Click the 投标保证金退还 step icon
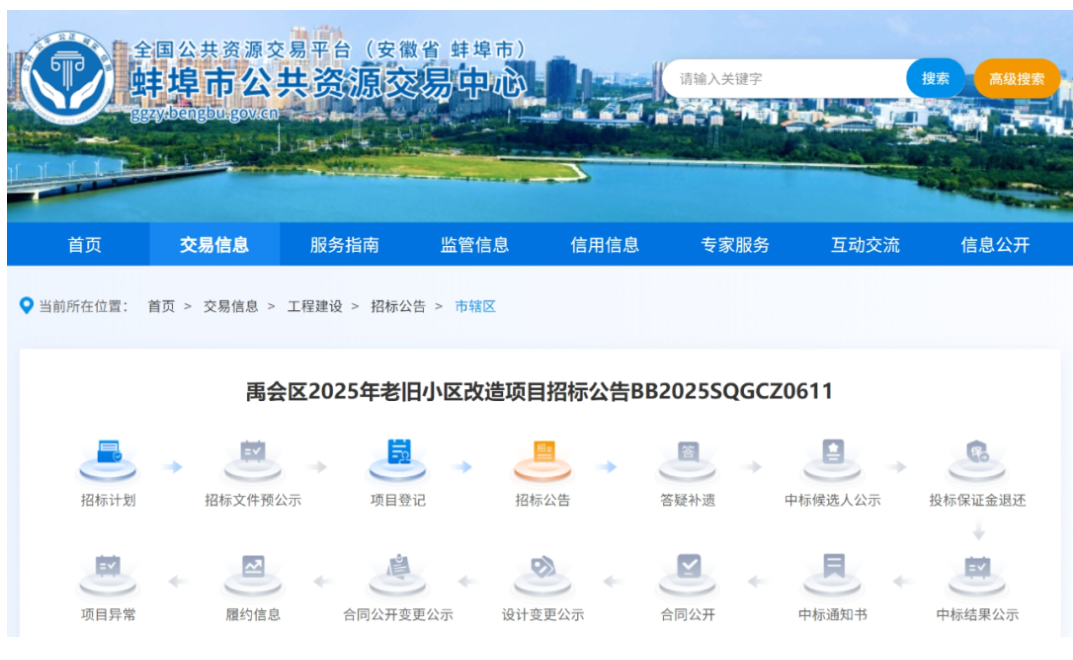This screenshot has height=660, width=1073. tap(977, 459)
